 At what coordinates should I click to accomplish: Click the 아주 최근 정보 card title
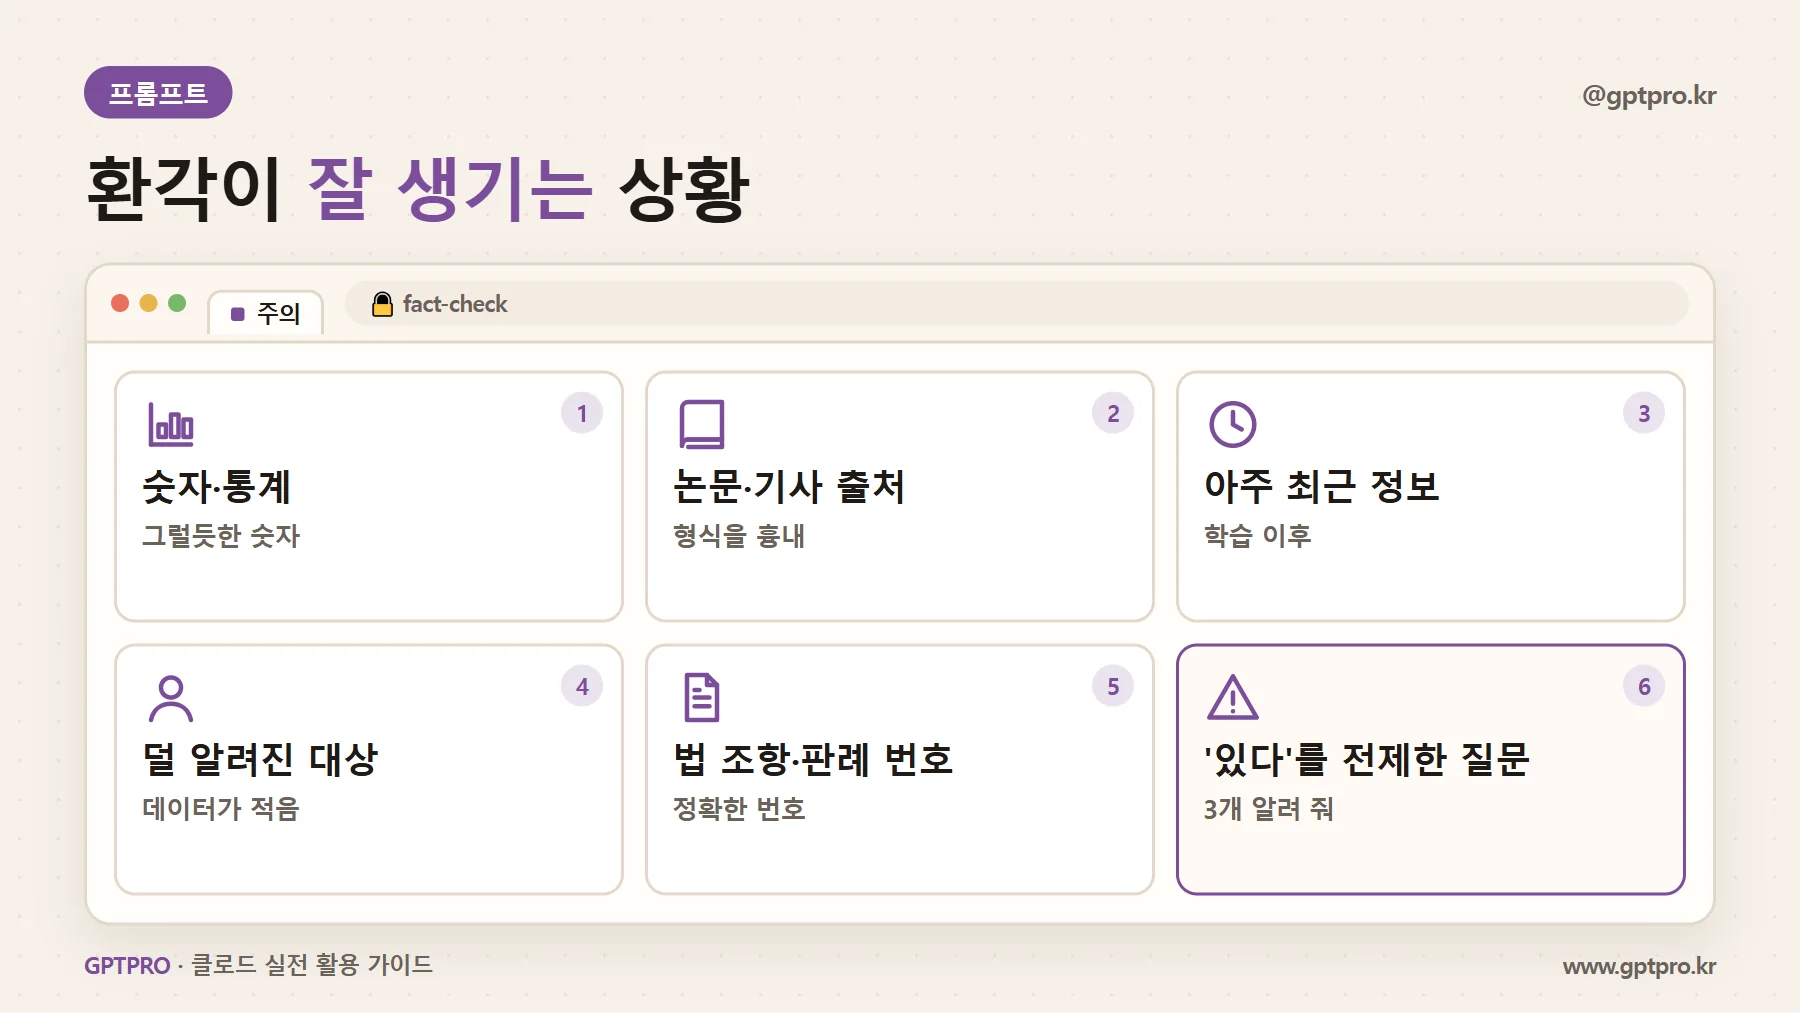point(1321,487)
